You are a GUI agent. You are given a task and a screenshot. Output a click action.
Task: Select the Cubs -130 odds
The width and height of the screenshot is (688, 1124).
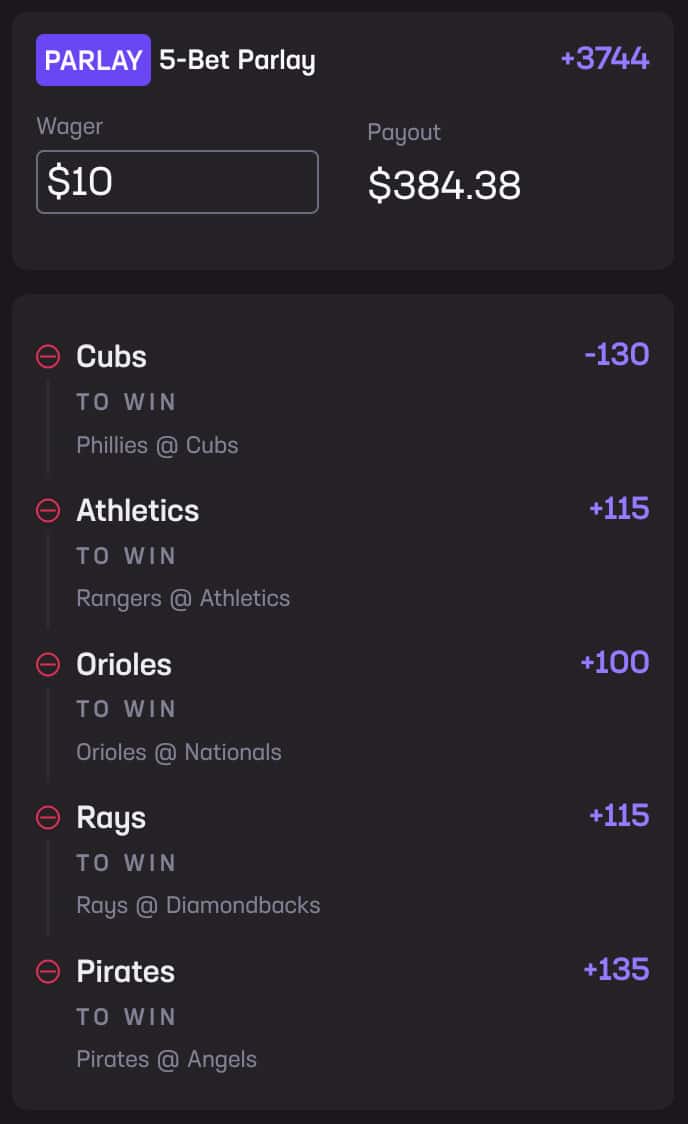click(x=617, y=353)
